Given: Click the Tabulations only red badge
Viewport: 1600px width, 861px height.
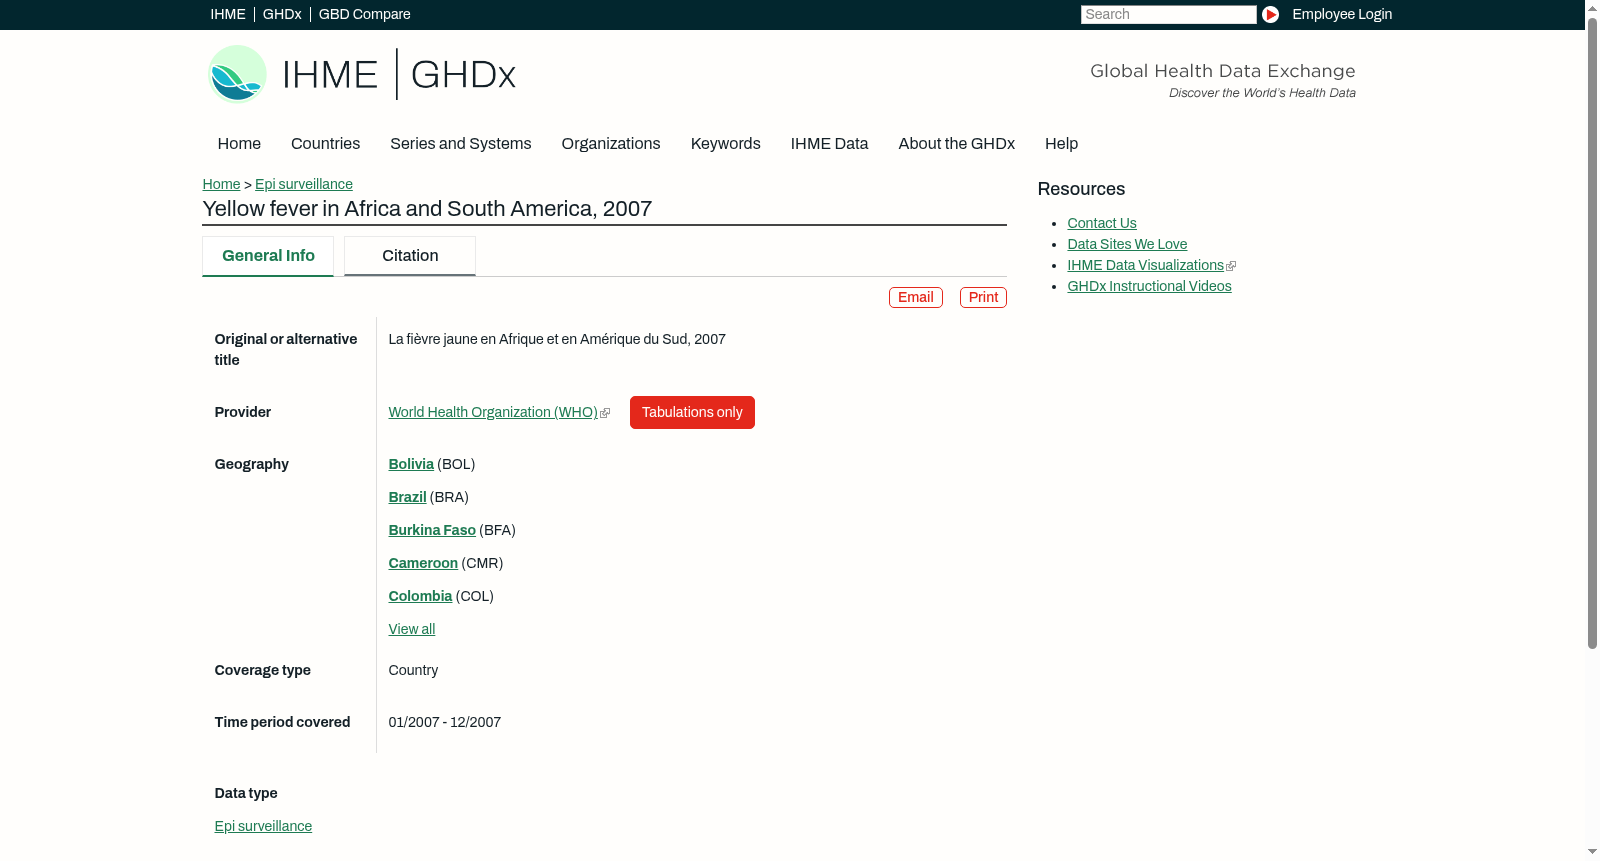Looking at the screenshot, I should (692, 413).
